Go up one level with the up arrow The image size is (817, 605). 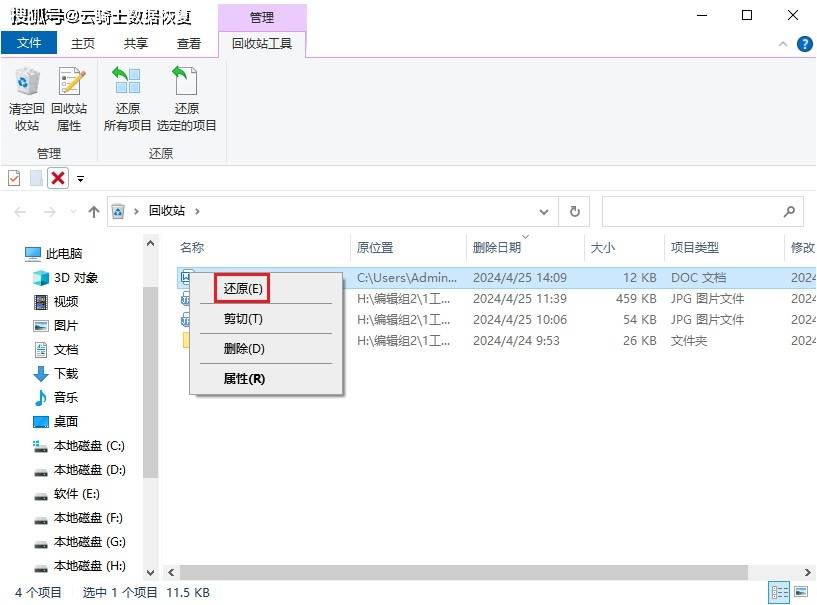(94, 212)
